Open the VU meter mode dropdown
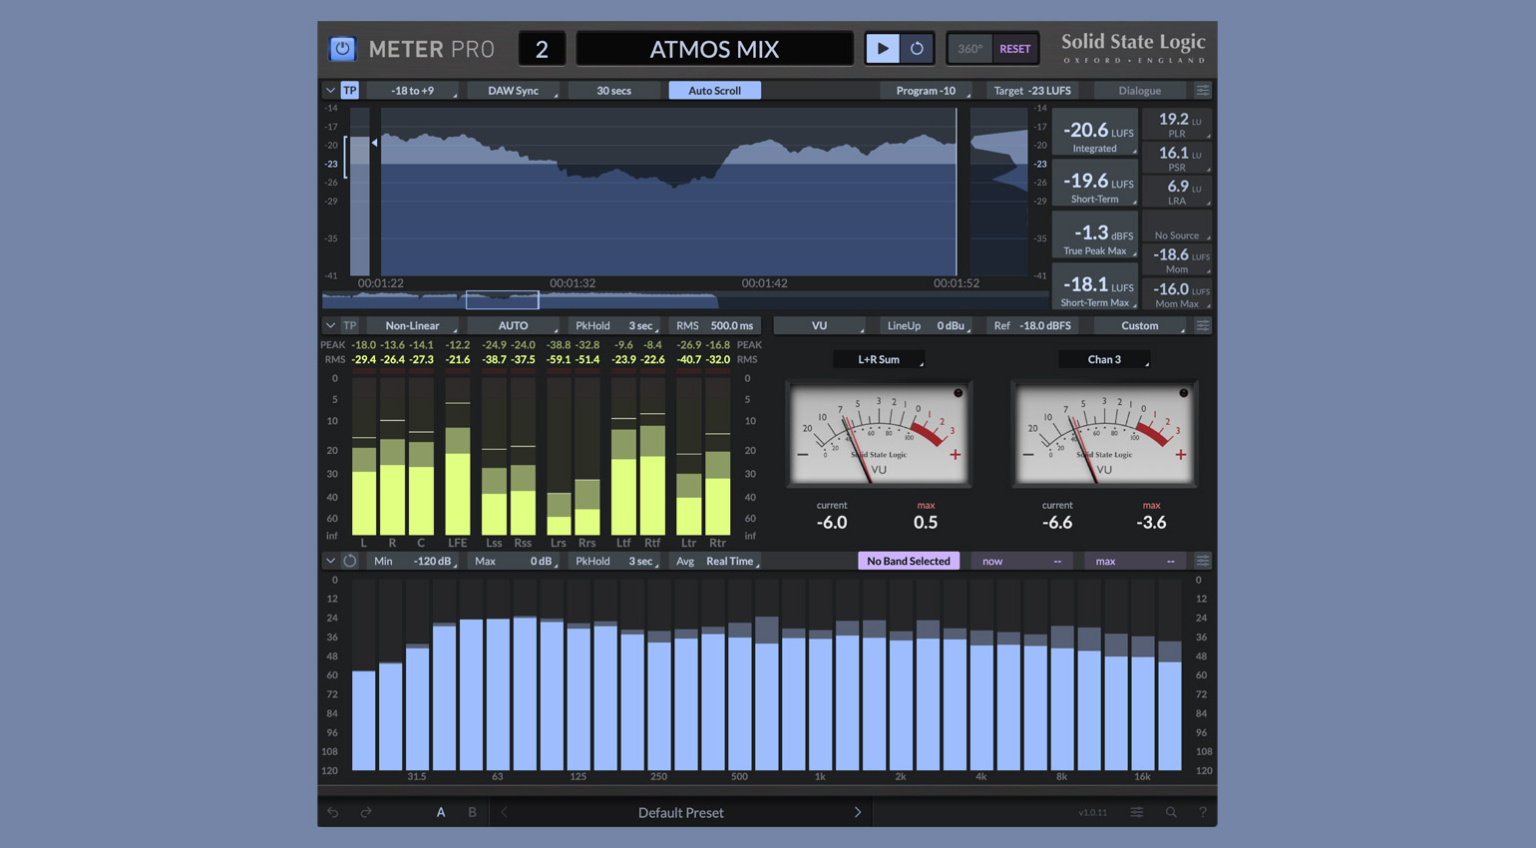The height and width of the screenshot is (848, 1536). [820, 325]
